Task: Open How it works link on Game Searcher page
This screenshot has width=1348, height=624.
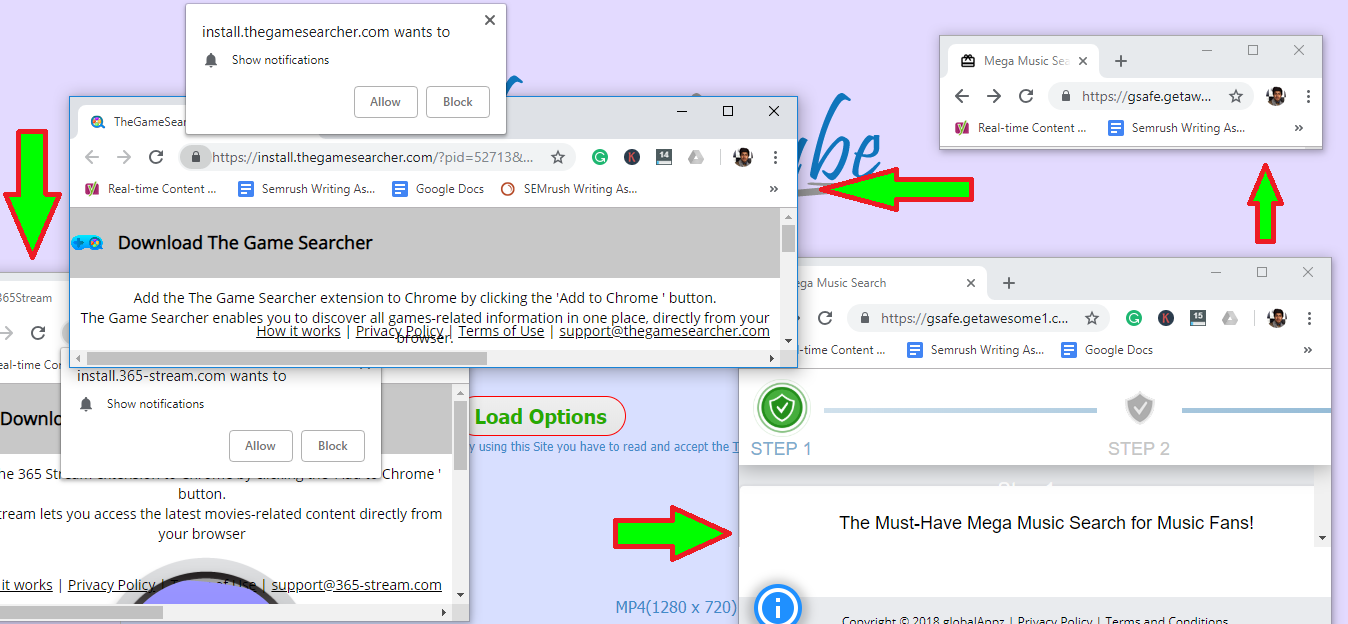Action: [x=298, y=331]
